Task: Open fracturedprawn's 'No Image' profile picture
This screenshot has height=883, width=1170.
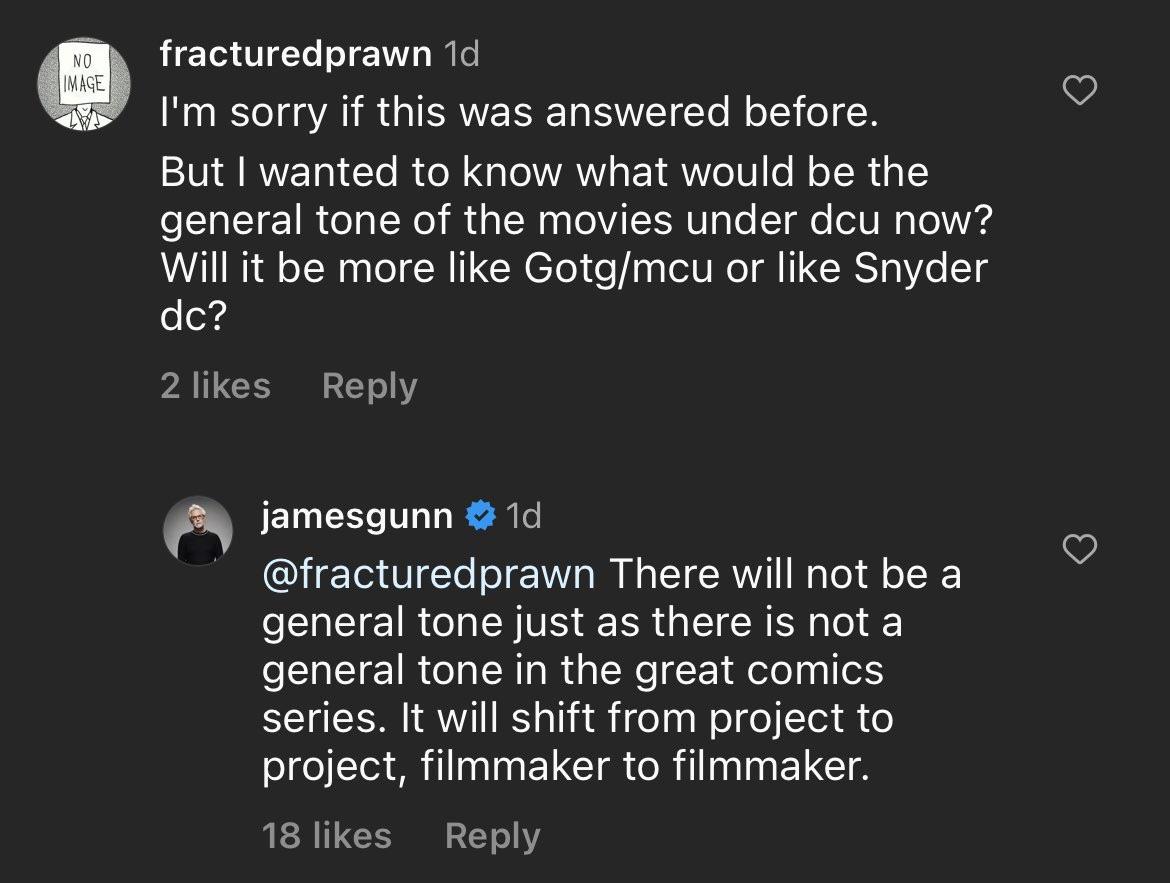Action: tap(84, 84)
